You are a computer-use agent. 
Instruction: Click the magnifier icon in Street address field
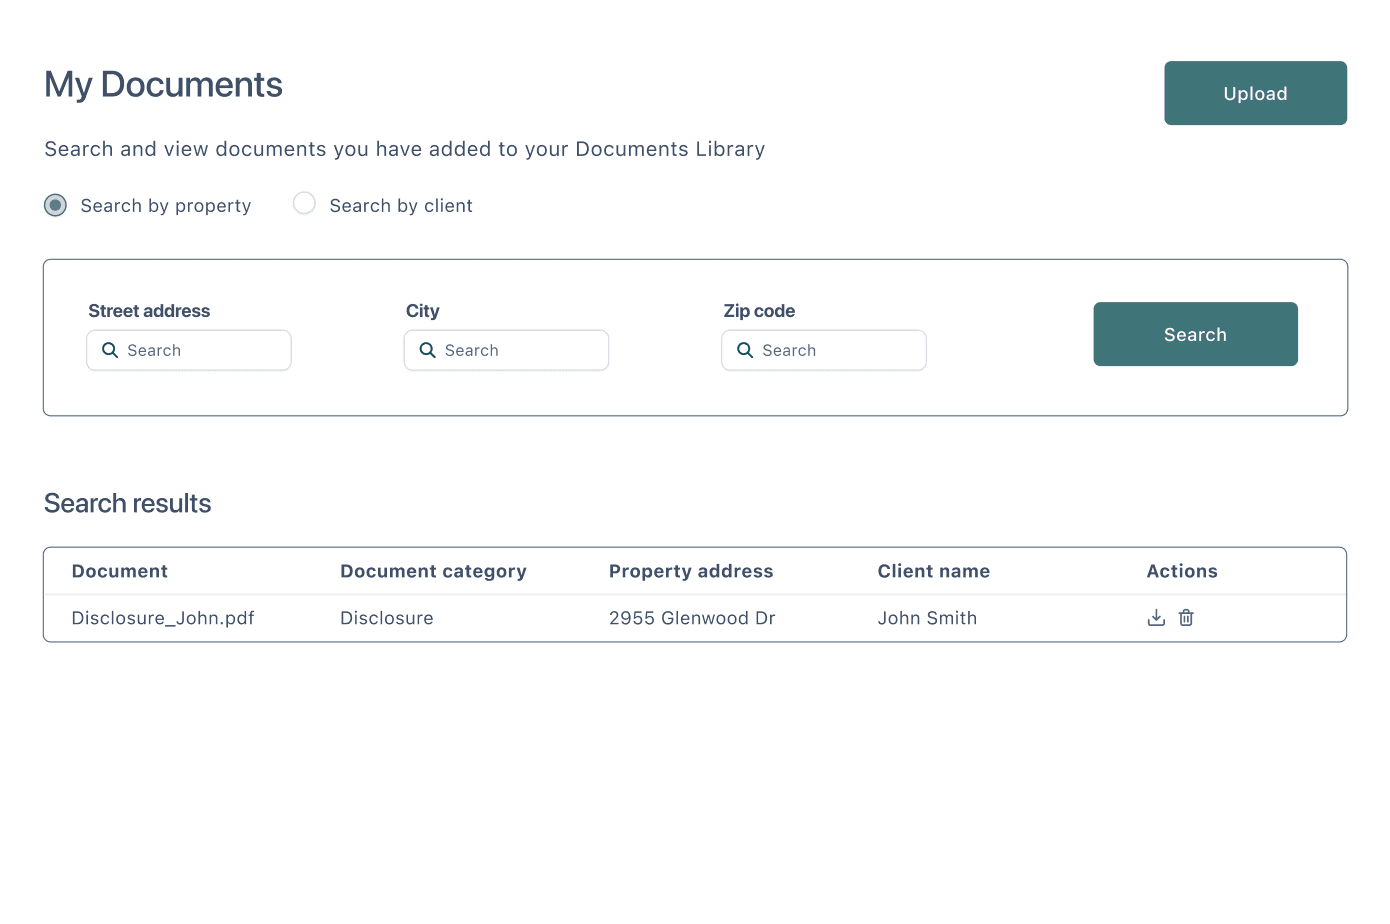coord(110,350)
